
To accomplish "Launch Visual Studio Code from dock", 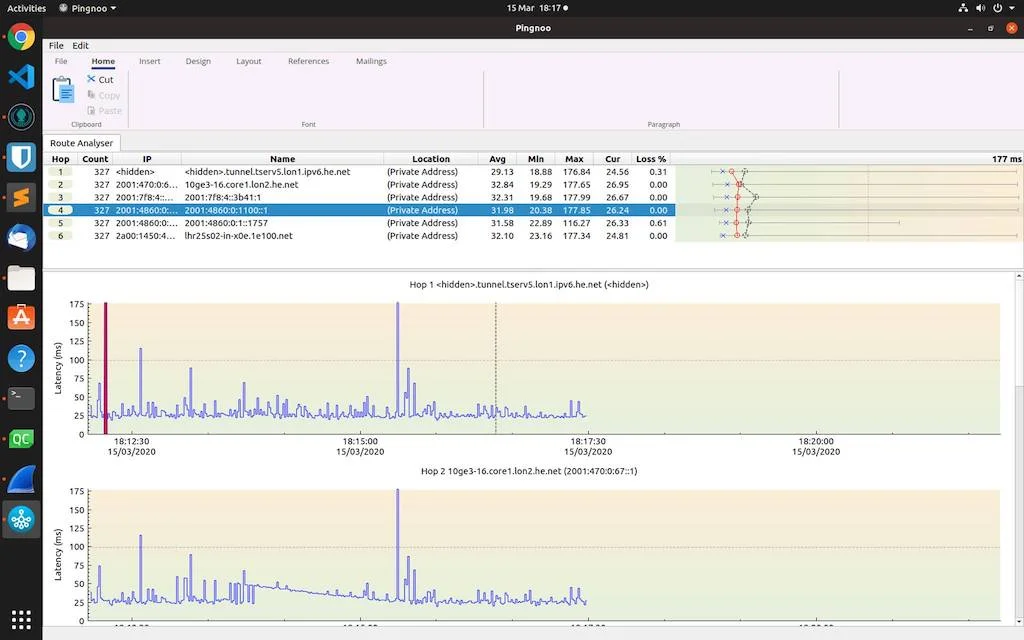I will click(x=21, y=77).
